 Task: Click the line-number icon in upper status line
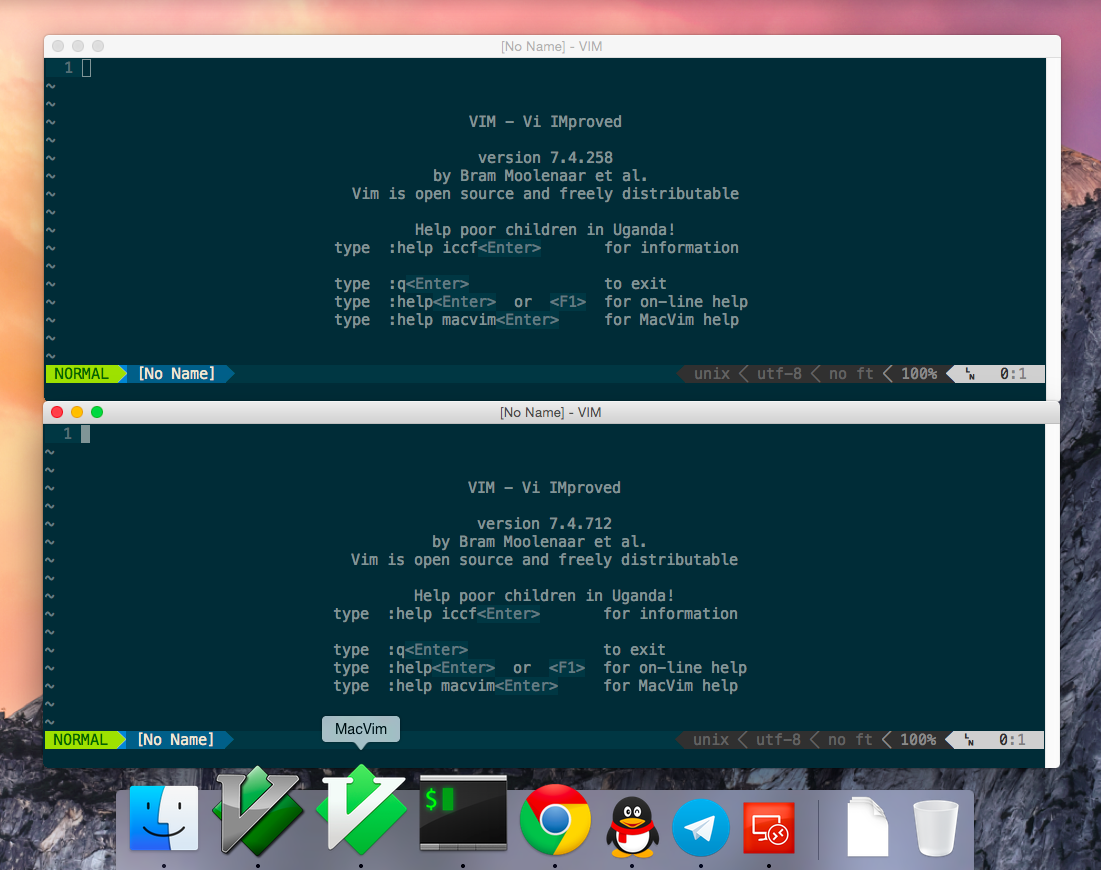tap(970, 374)
